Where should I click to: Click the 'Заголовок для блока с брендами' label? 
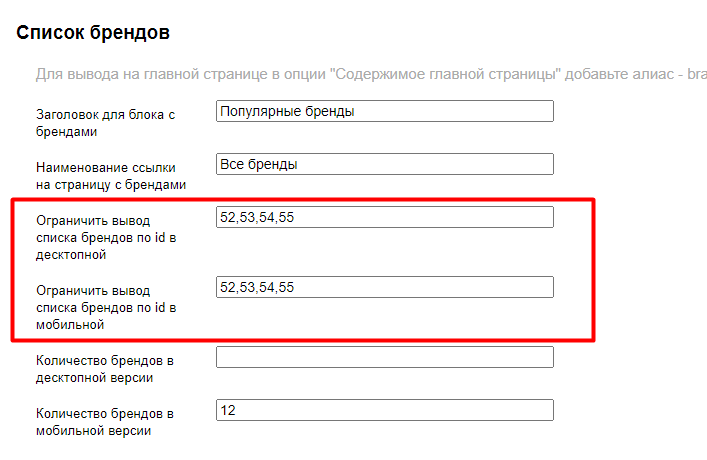[x=105, y=123]
